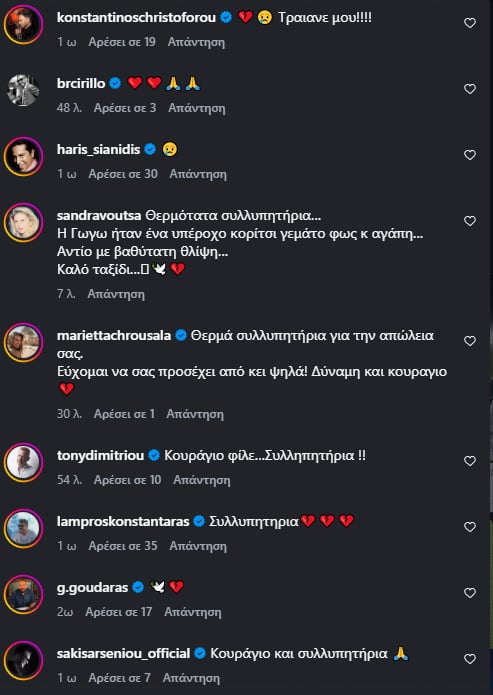
Task: Like g.goudaras's comment
Action: 470,593
